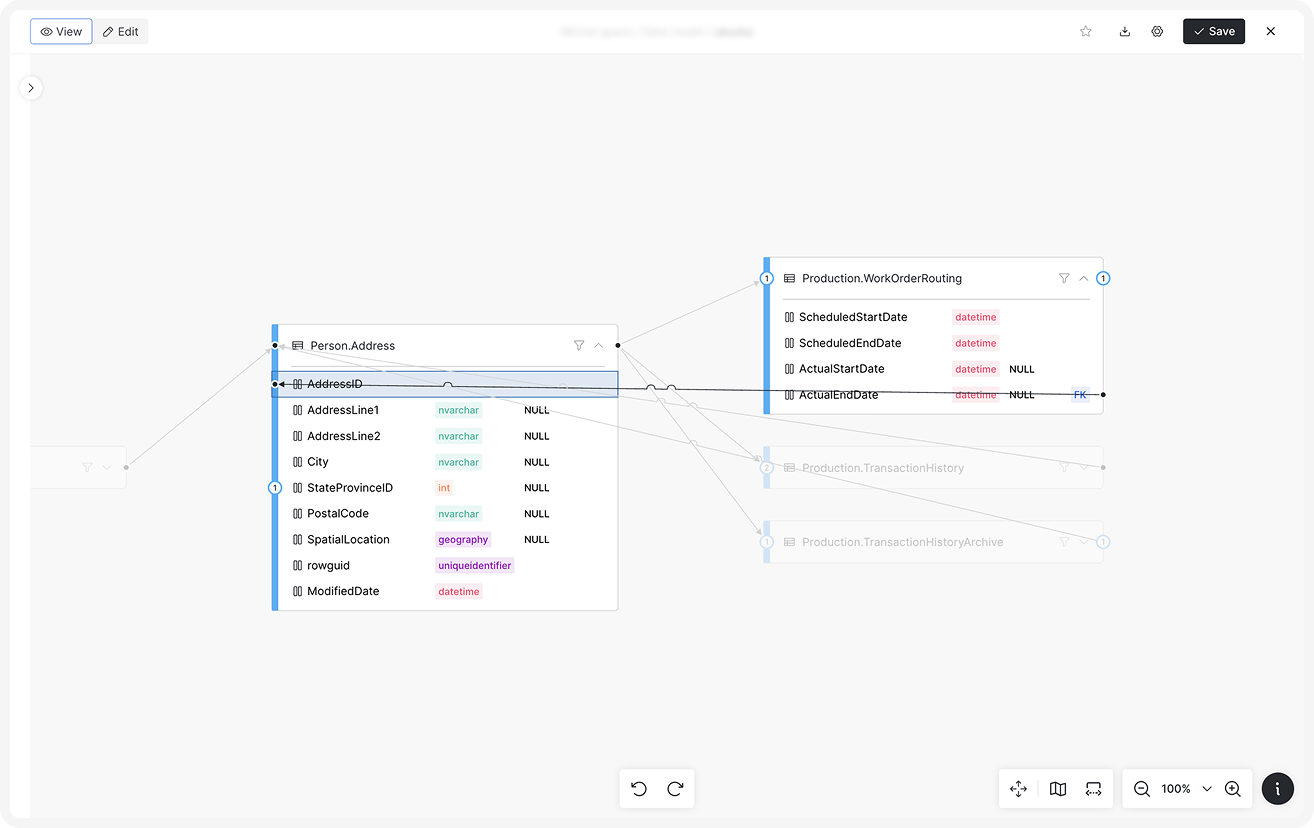
Task: Select the StateProvinceID column row
Action: click(350, 488)
